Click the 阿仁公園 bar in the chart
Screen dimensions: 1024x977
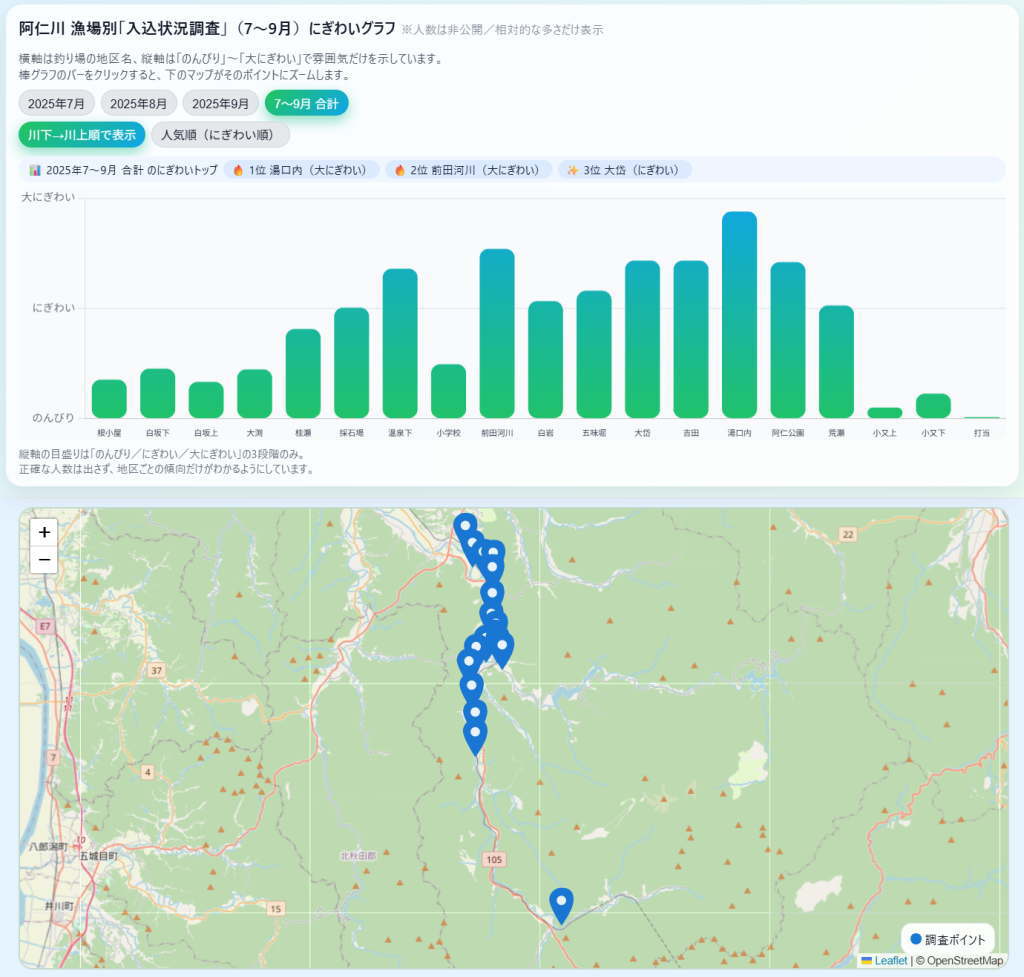[x=788, y=340]
